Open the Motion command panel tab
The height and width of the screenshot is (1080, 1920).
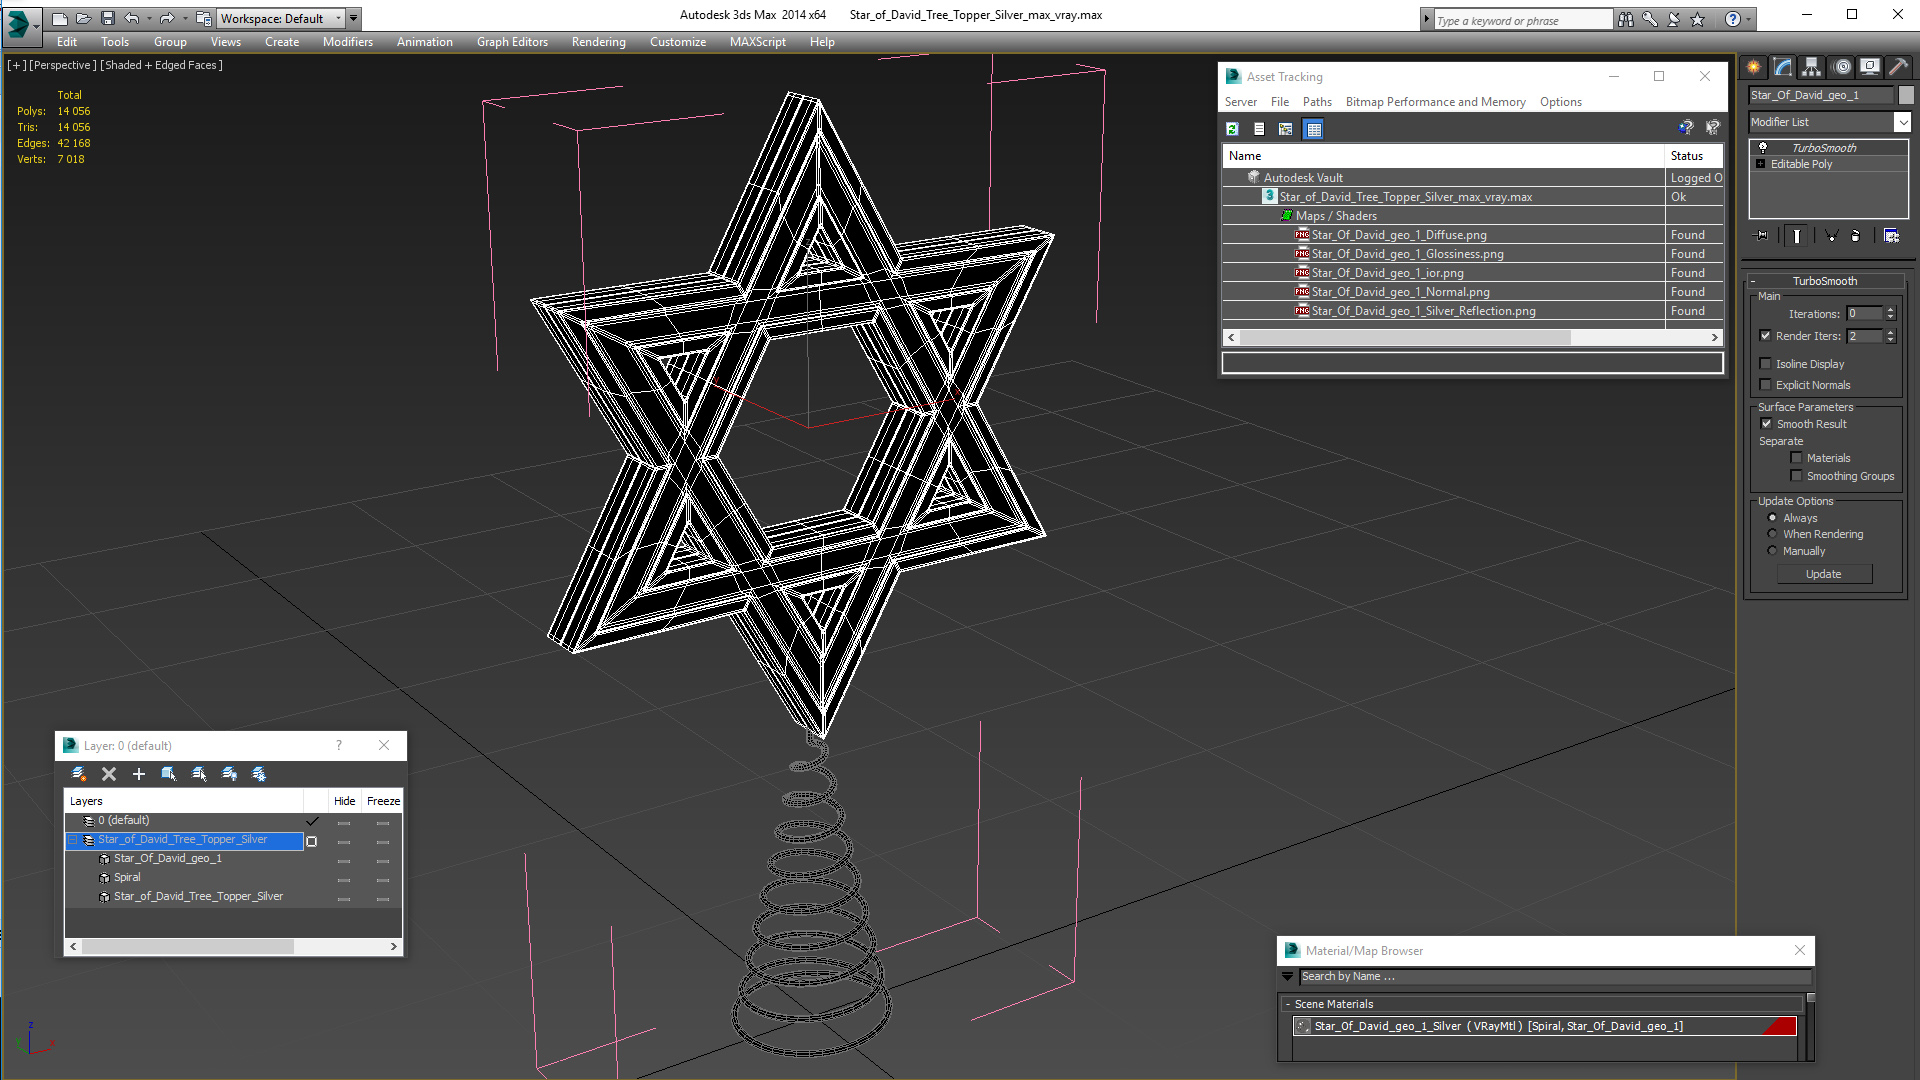[x=1842, y=67]
